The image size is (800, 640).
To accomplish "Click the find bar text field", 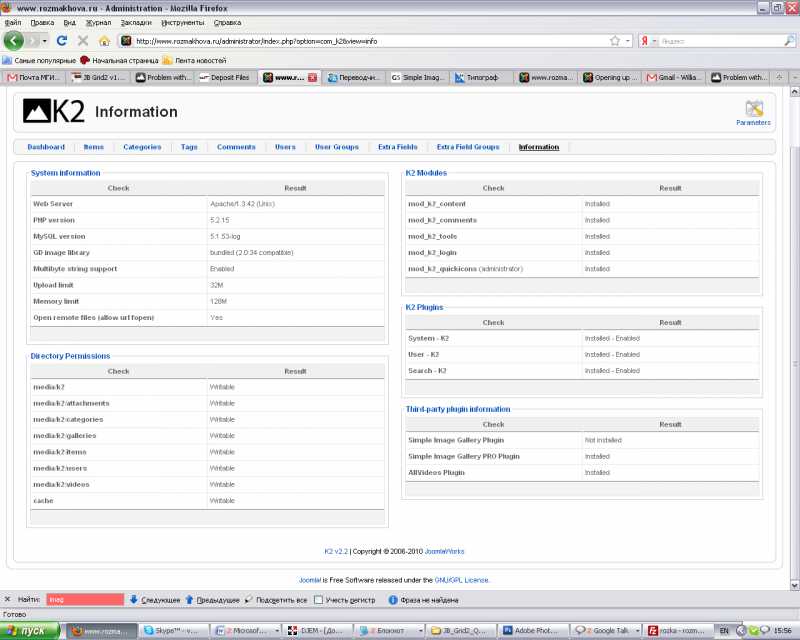I will click(x=85, y=600).
